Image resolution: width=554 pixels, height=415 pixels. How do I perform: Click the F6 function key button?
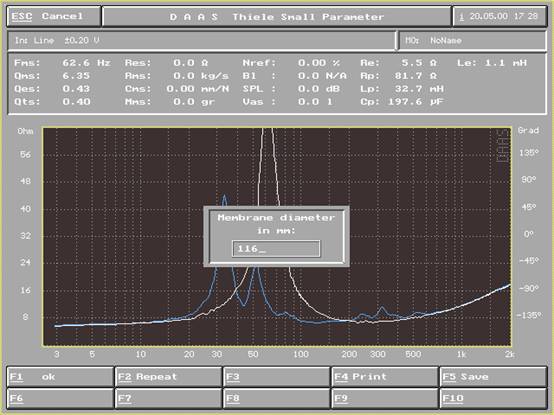click(60, 399)
